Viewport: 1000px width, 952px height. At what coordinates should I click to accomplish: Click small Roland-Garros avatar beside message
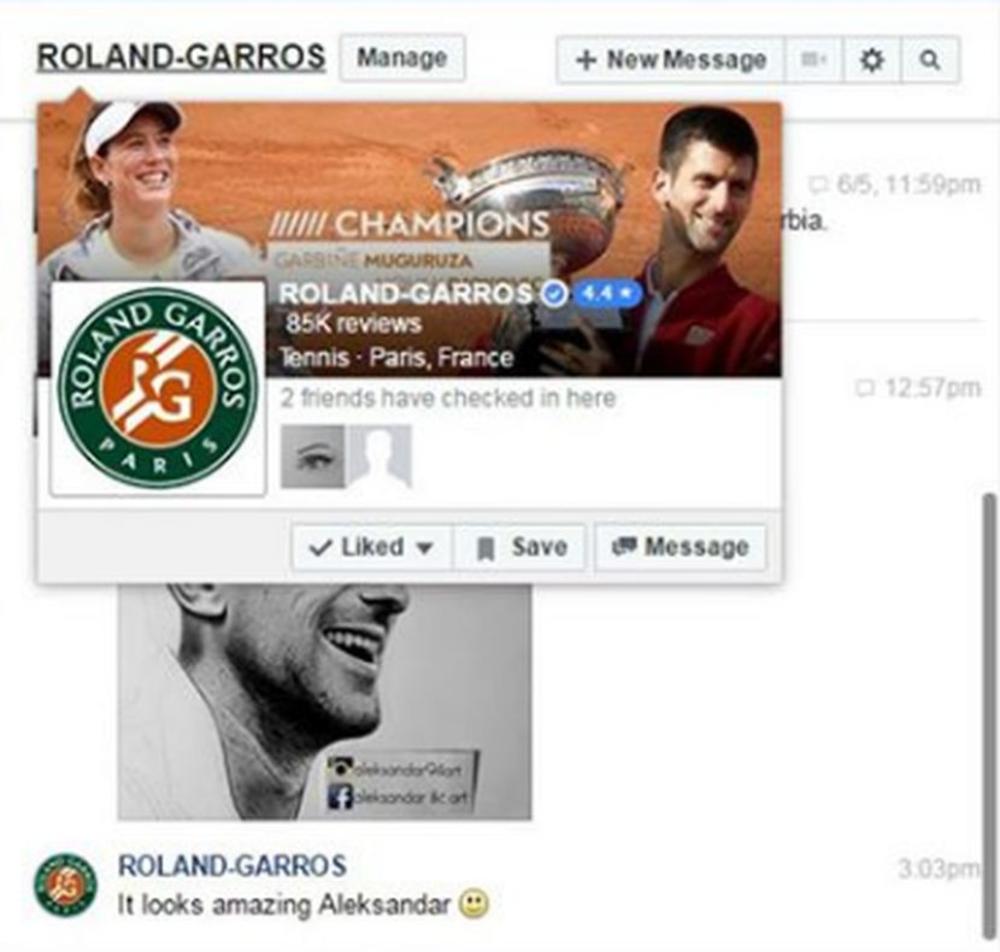click(65, 884)
